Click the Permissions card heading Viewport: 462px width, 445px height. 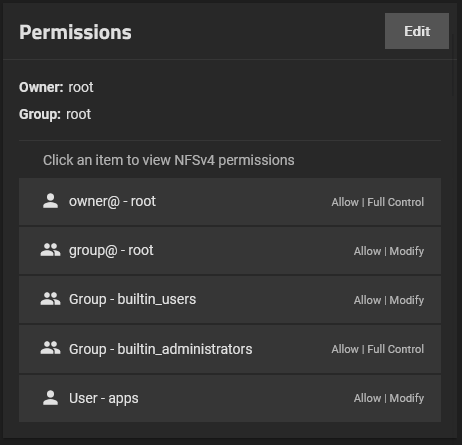pos(75,32)
